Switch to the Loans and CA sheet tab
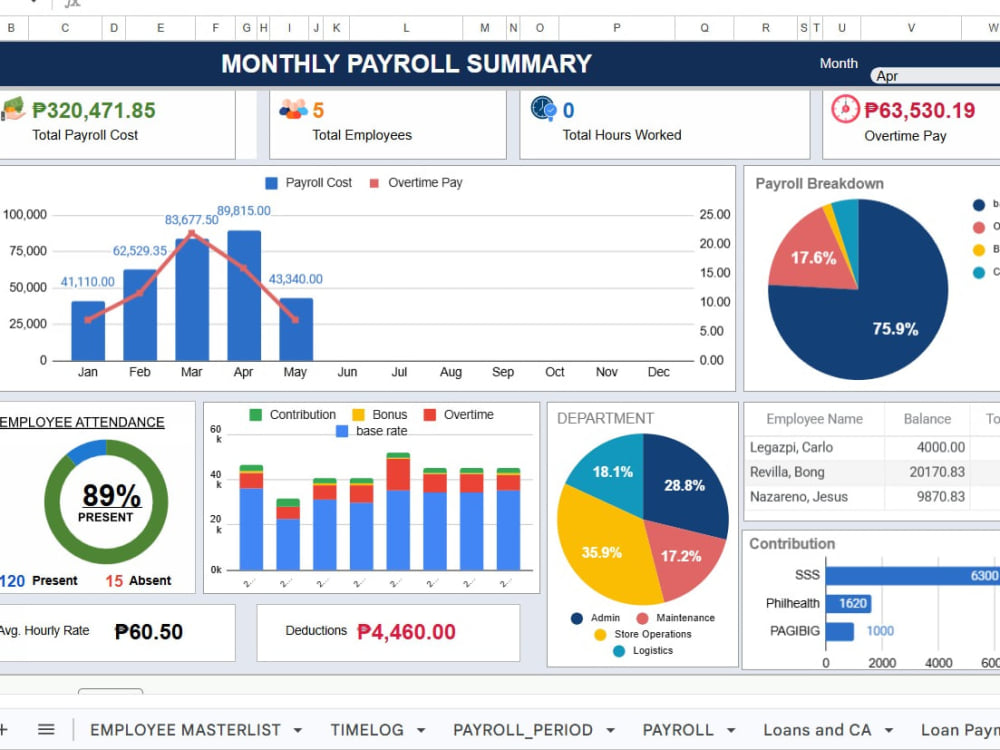 [817, 730]
